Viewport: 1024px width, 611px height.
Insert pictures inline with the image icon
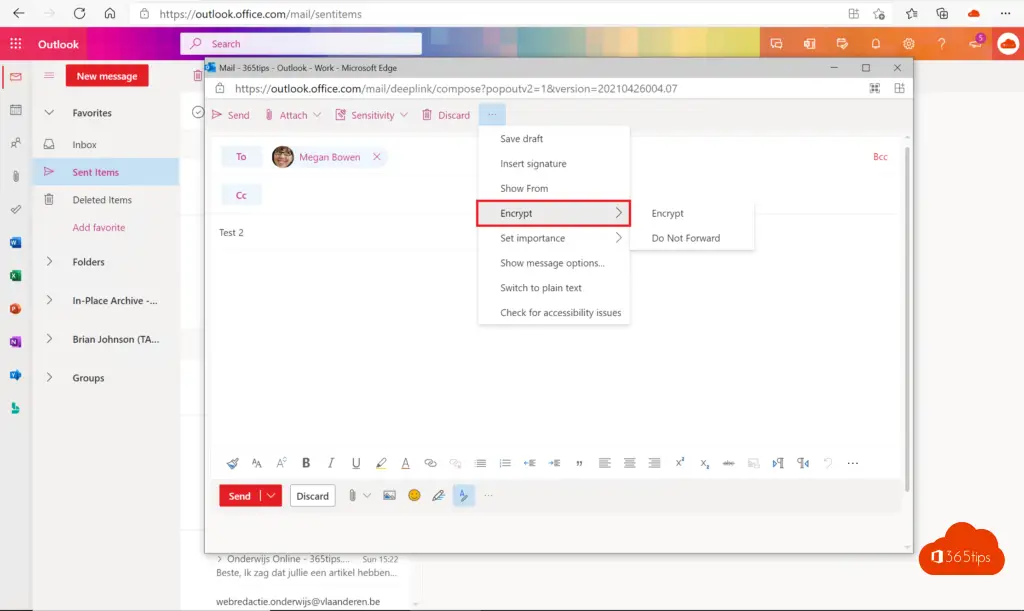click(389, 495)
